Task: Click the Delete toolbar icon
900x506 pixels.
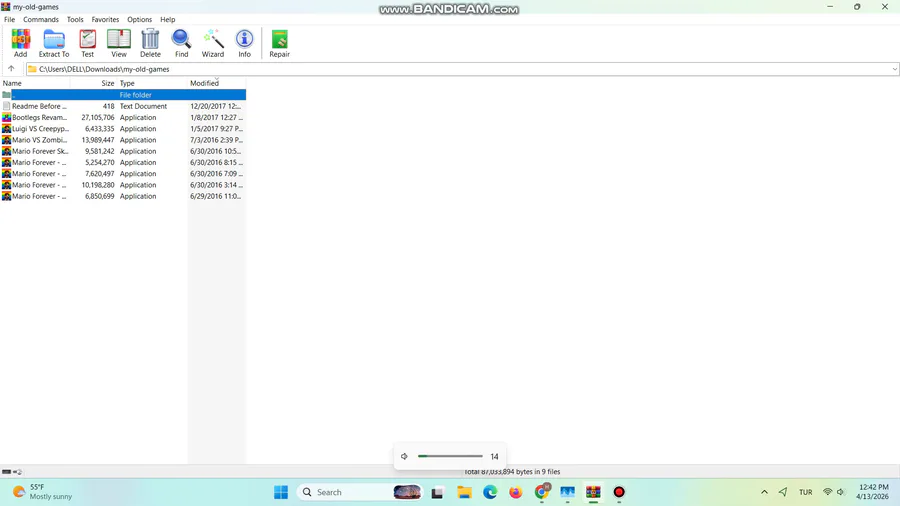Action: coord(150,43)
